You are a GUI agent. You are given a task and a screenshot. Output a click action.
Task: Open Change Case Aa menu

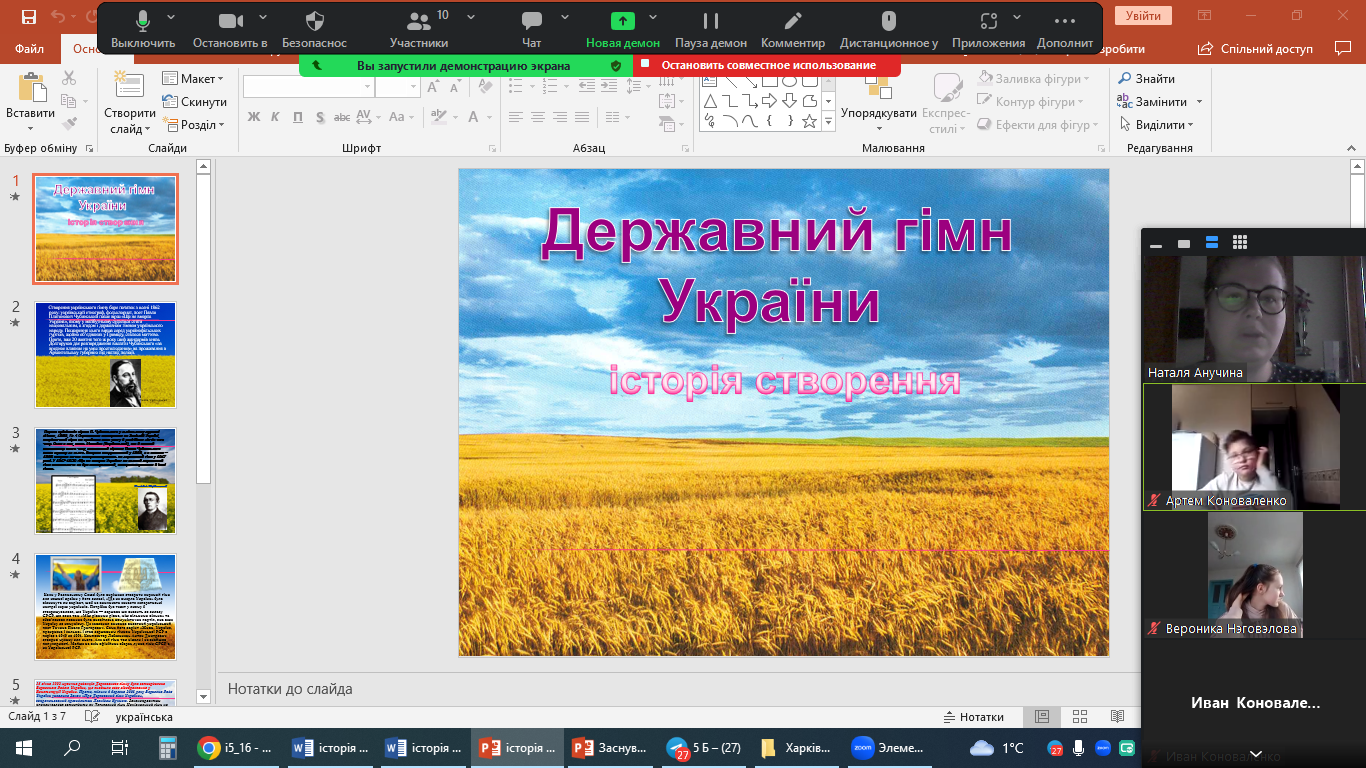tap(399, 117)
